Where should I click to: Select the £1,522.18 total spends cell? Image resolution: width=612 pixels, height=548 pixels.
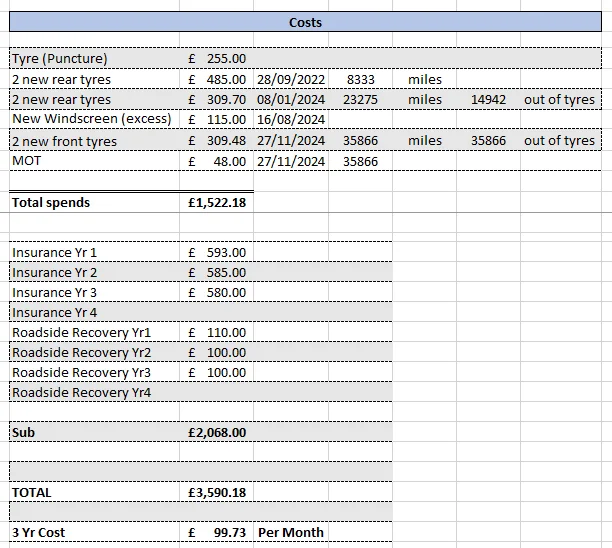click(217, 203)
